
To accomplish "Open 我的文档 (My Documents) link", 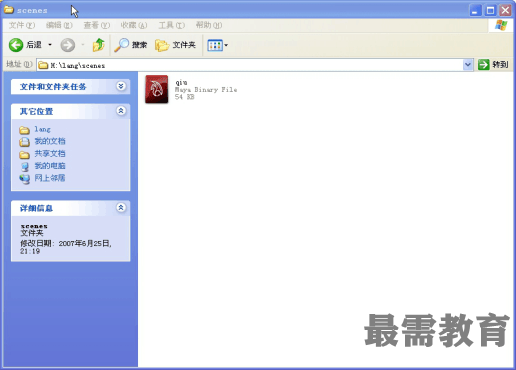I will pos(50,141).
